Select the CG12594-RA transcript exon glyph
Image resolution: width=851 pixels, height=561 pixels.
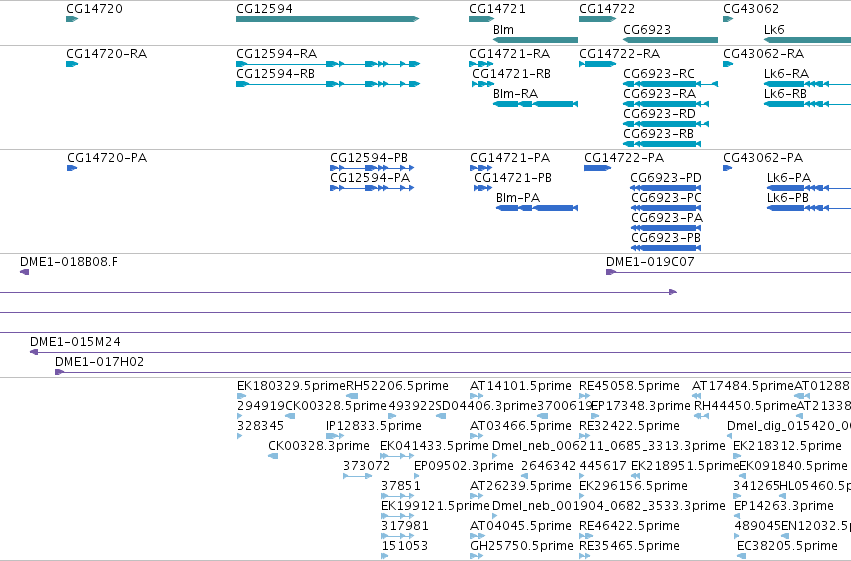(x=328, y=64)
